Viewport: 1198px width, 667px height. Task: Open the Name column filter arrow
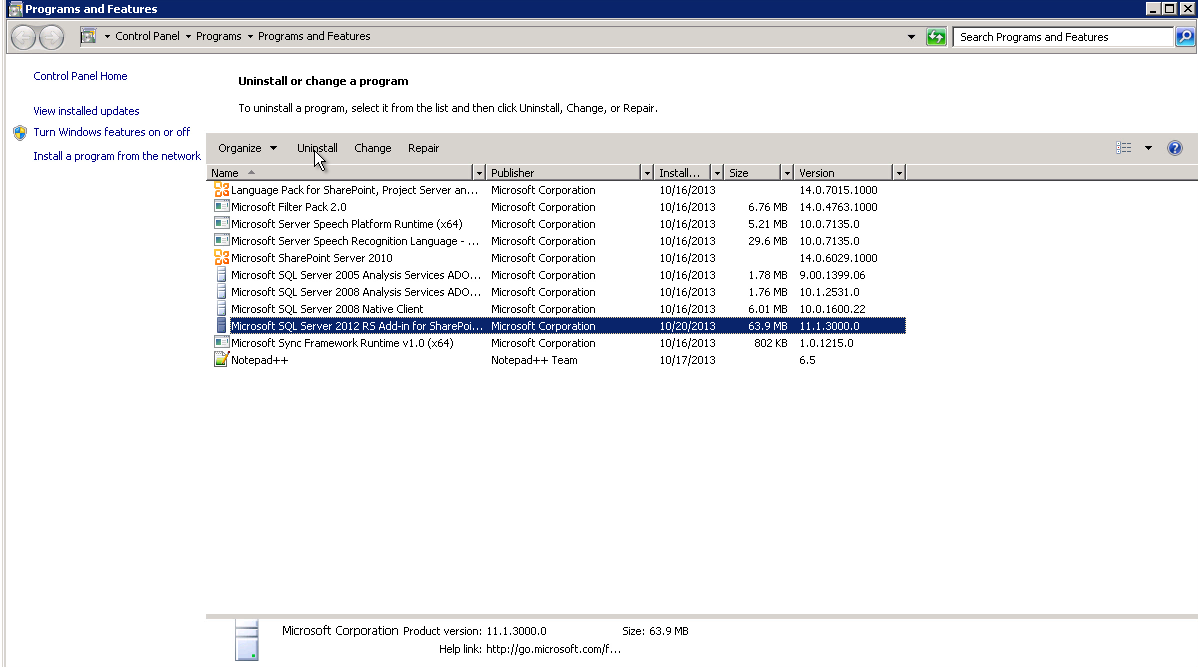click(479, 171)
